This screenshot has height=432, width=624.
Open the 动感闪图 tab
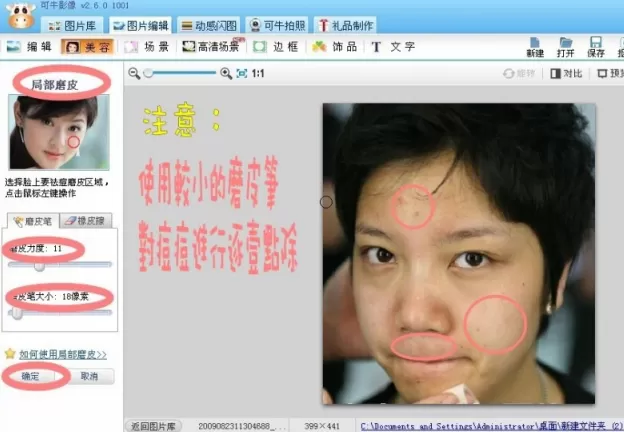point(209,26)
